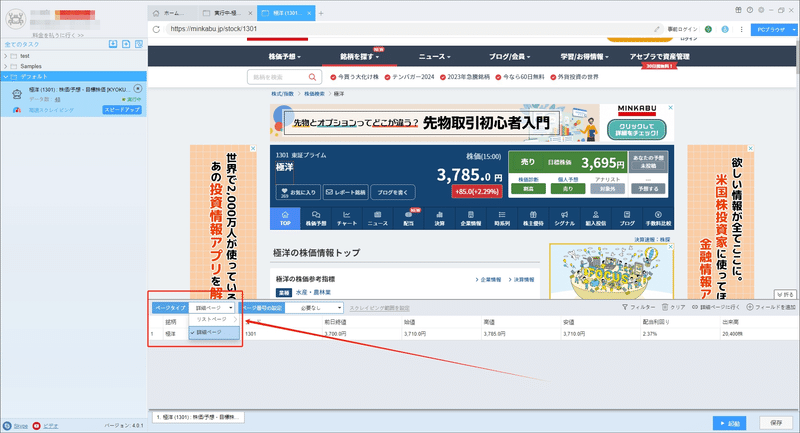Click the 保存 save button
The image size is (800, 433).
point(776,423)
